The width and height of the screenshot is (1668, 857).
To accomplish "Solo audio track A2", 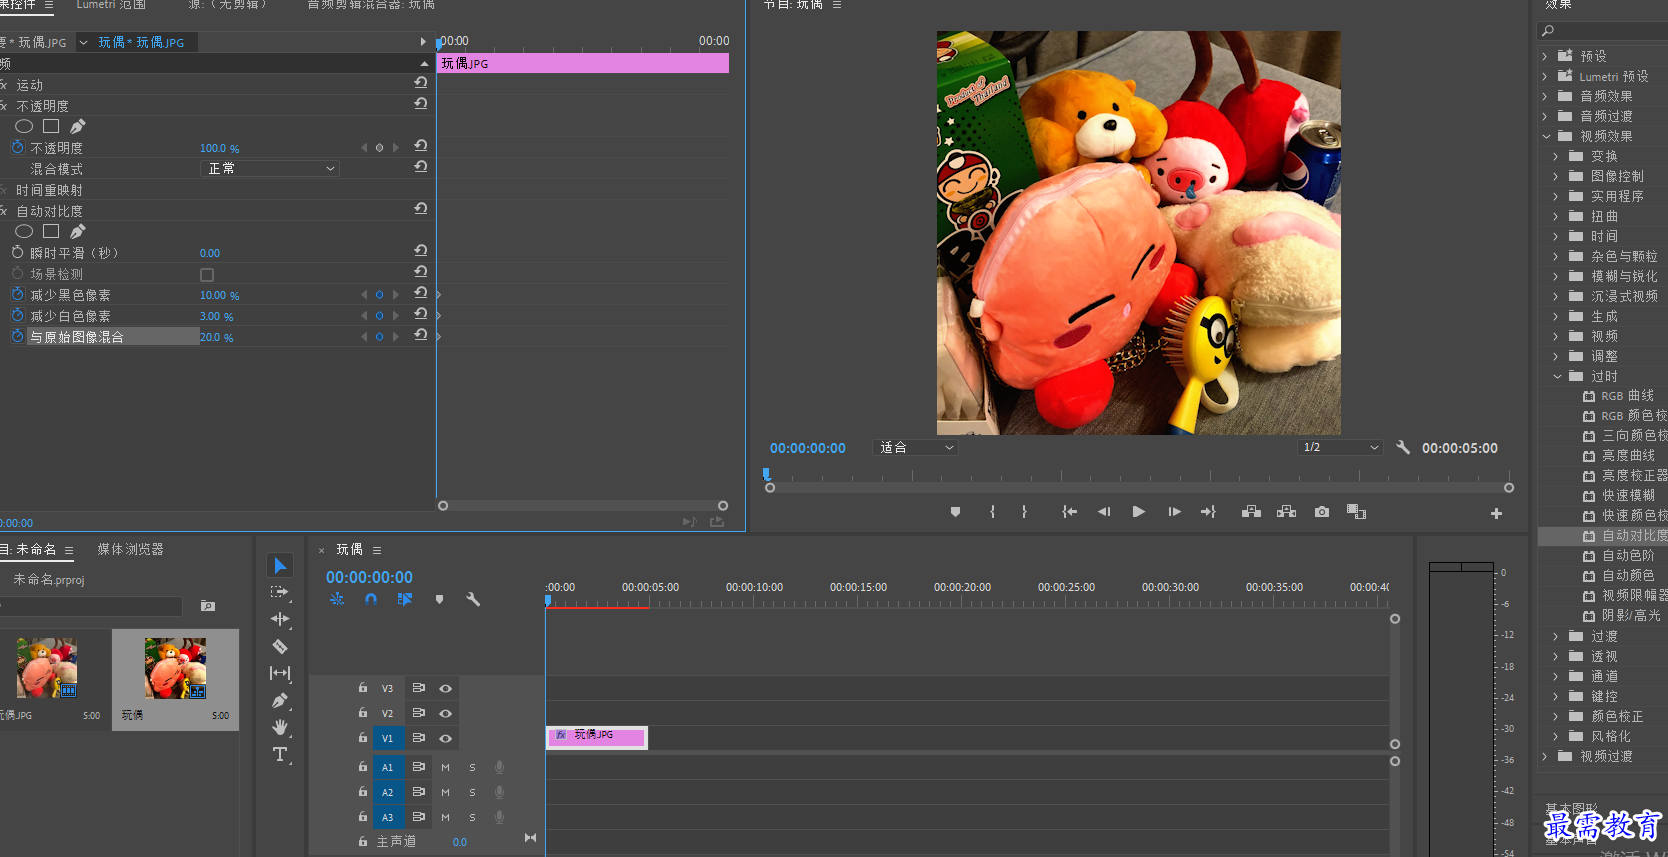I will click(472, 792).
